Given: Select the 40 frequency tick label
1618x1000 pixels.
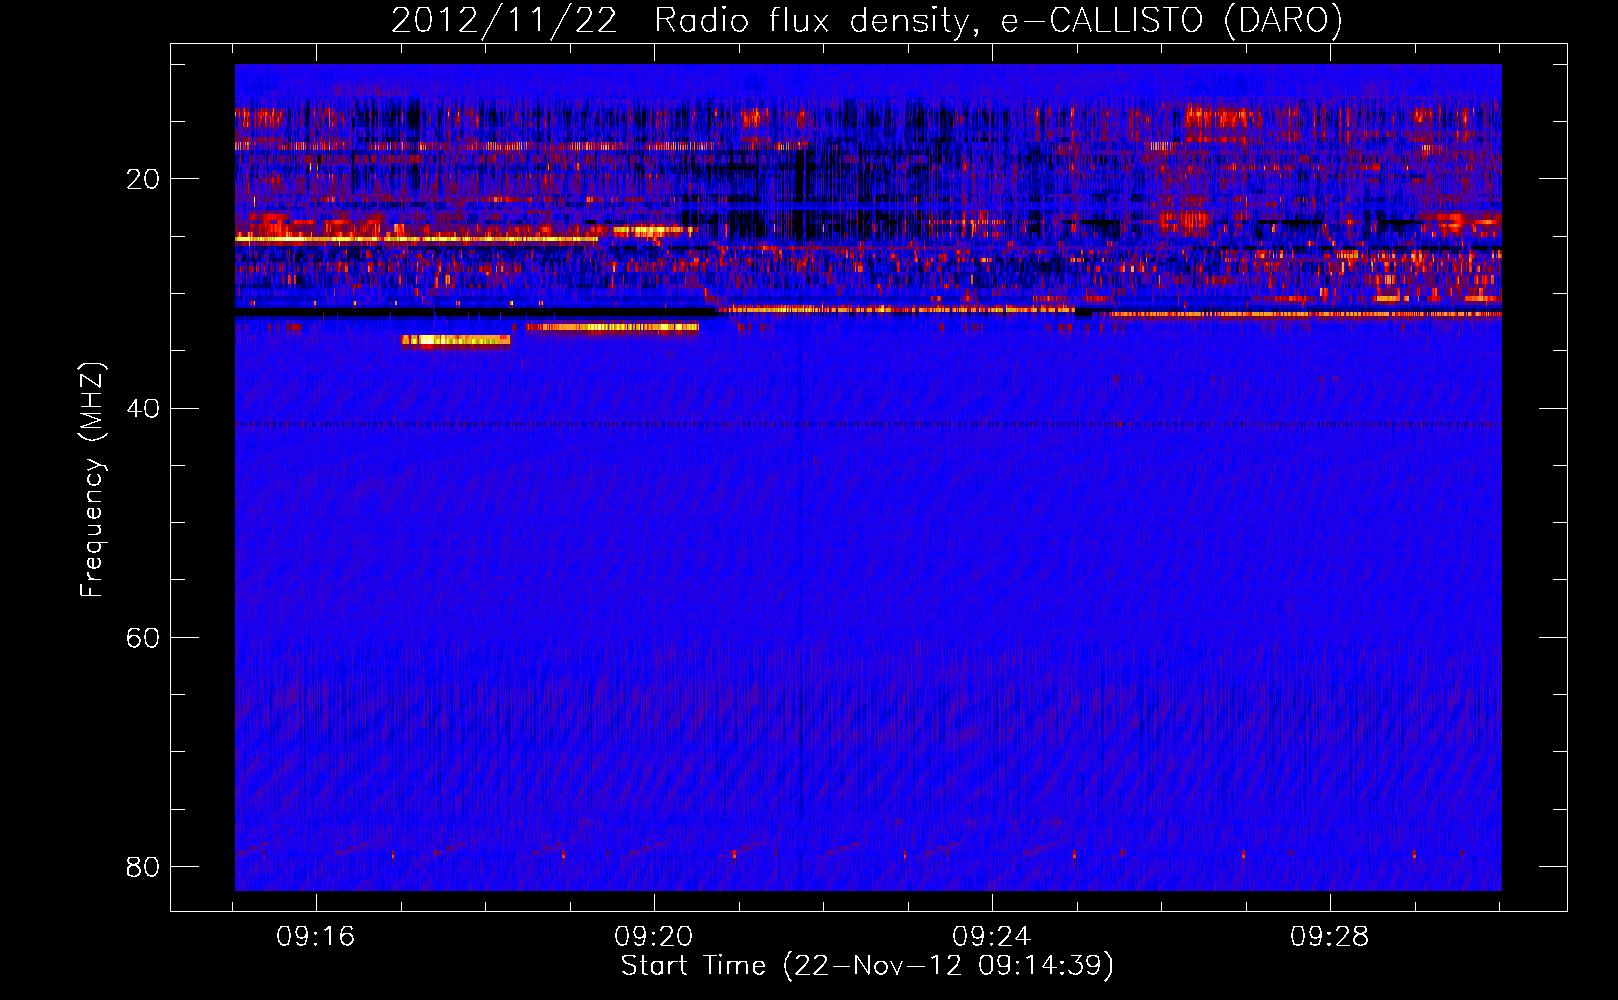Looking at the screenshot, I should [x=143, y=408].
